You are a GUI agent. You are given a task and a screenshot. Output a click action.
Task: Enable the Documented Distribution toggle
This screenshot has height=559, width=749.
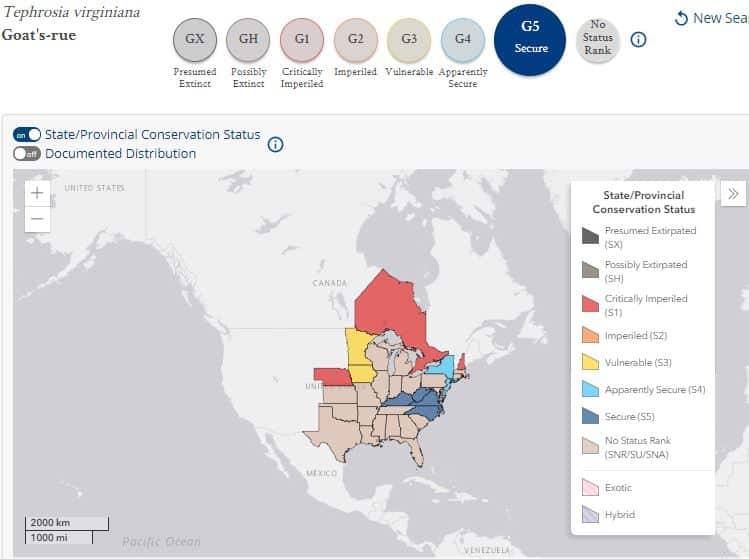point(27,154)
